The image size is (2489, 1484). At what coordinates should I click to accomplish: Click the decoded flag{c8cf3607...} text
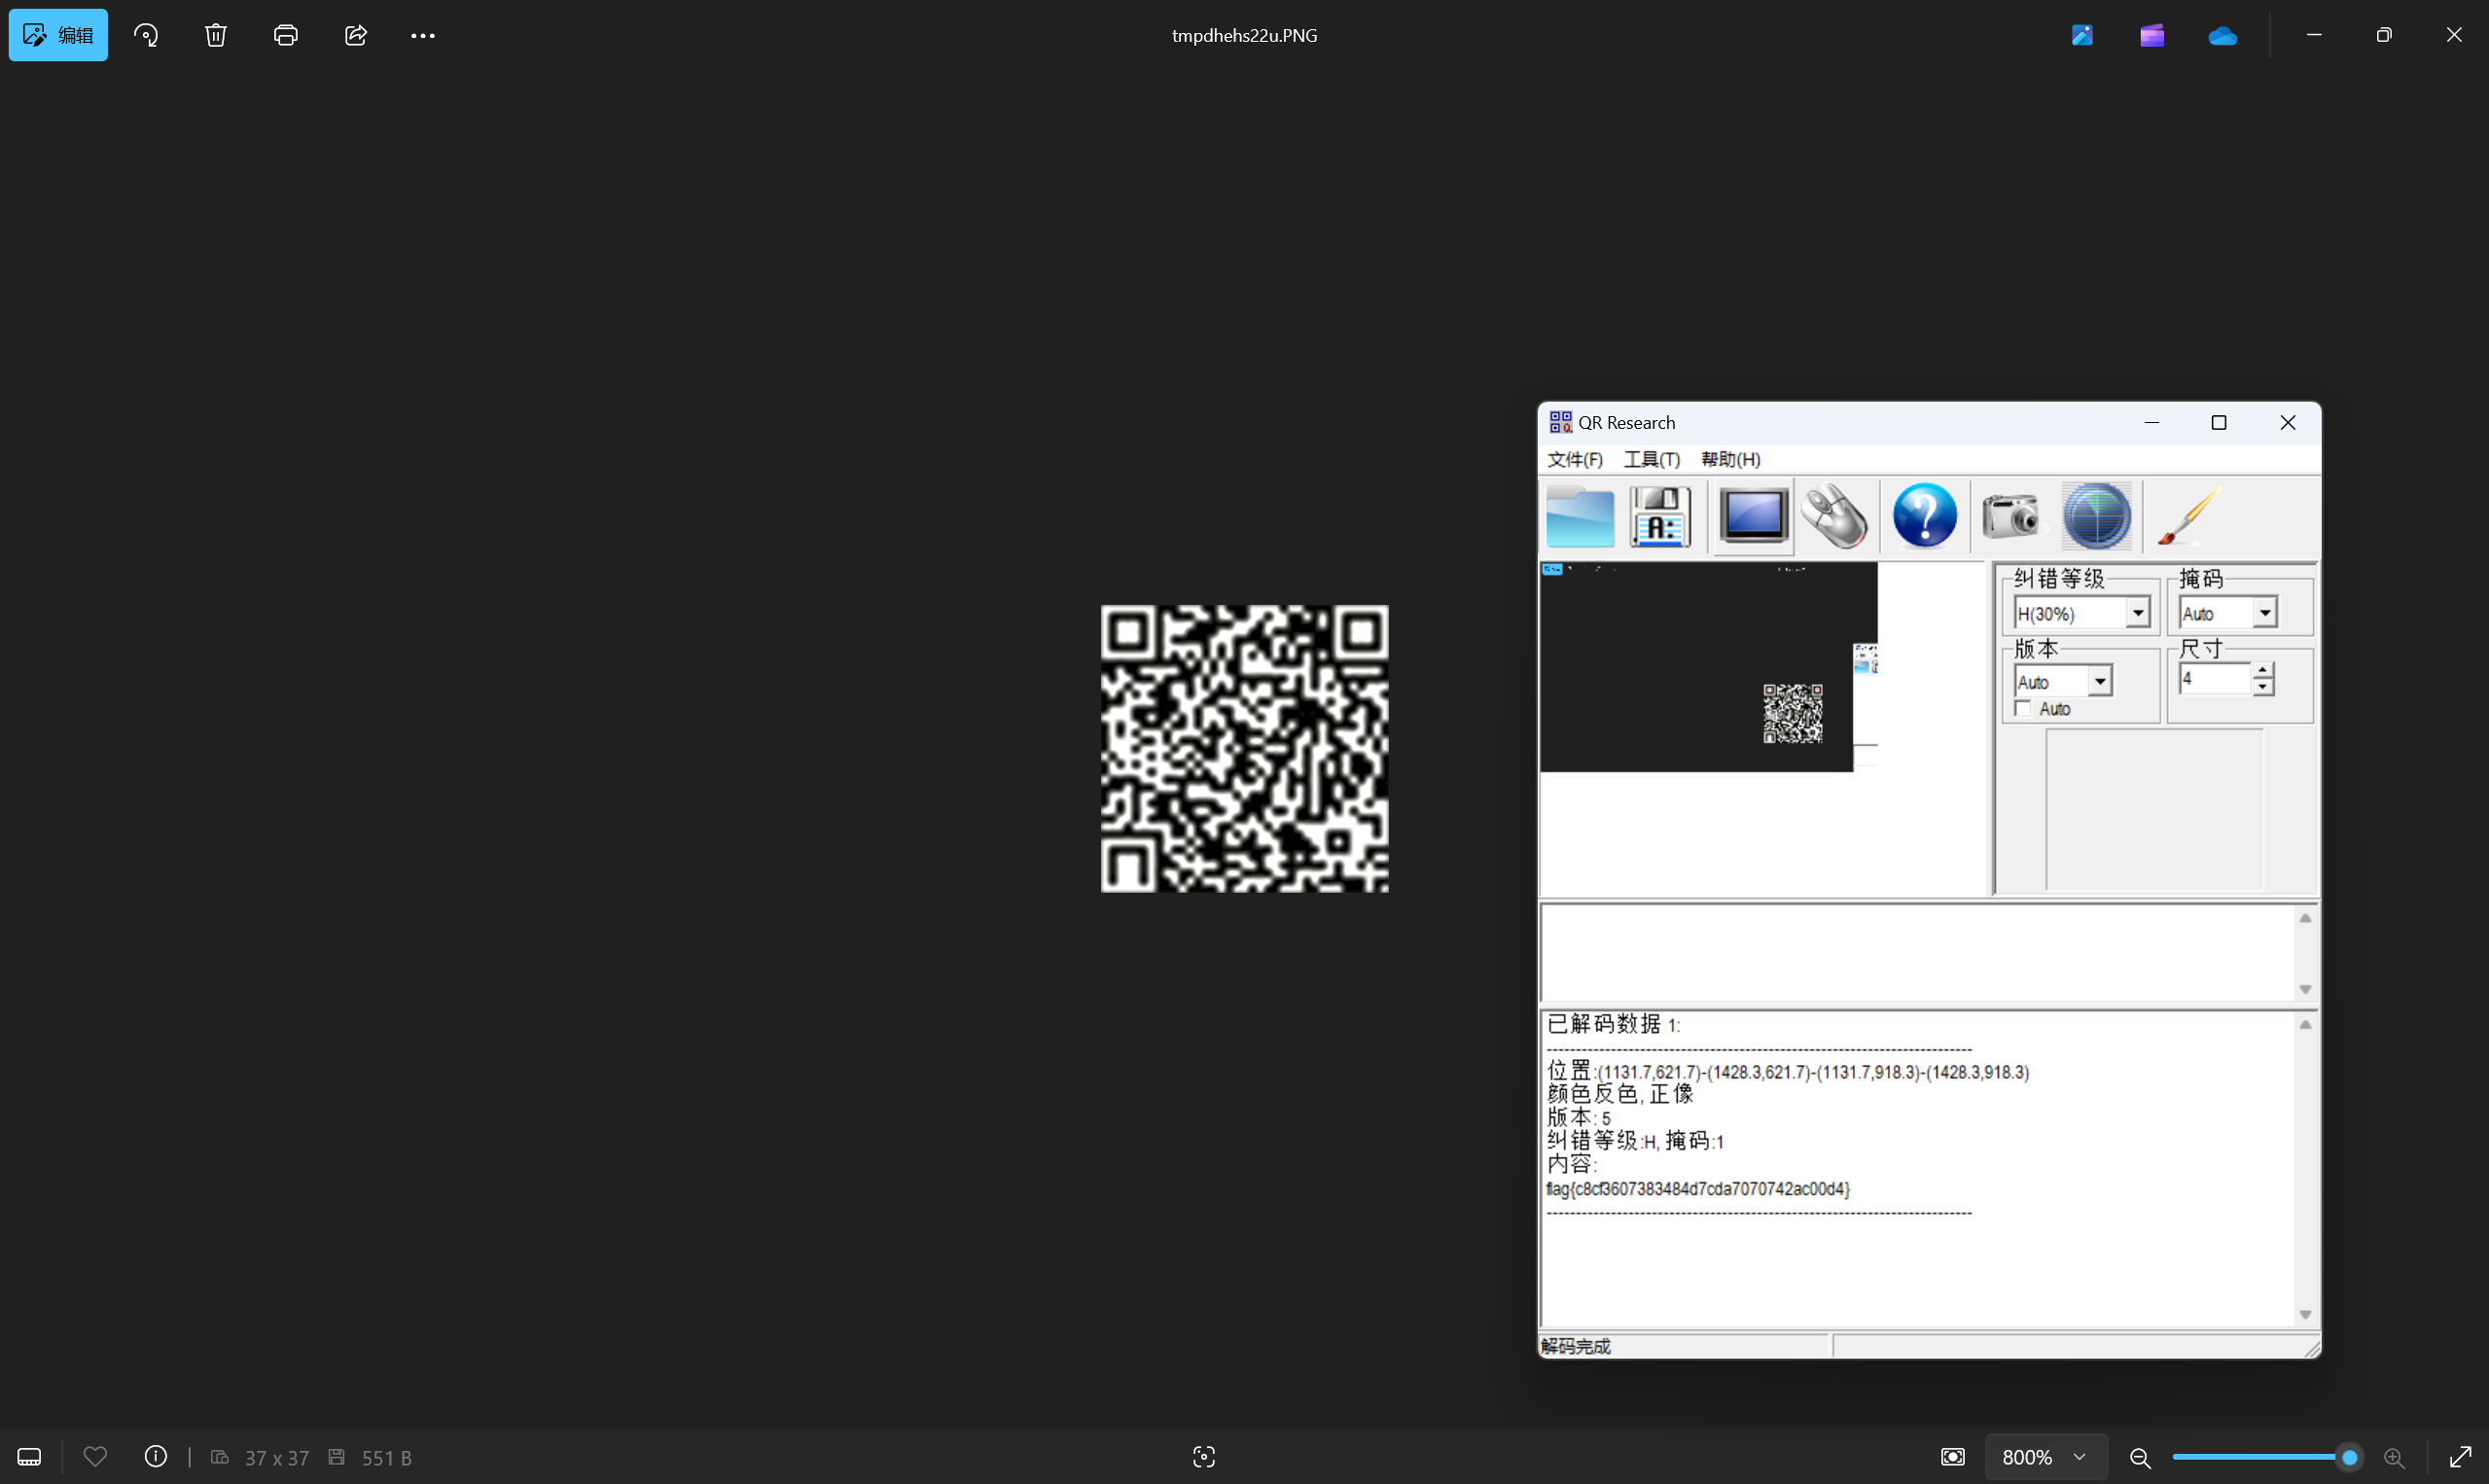click(1698, 1189)
